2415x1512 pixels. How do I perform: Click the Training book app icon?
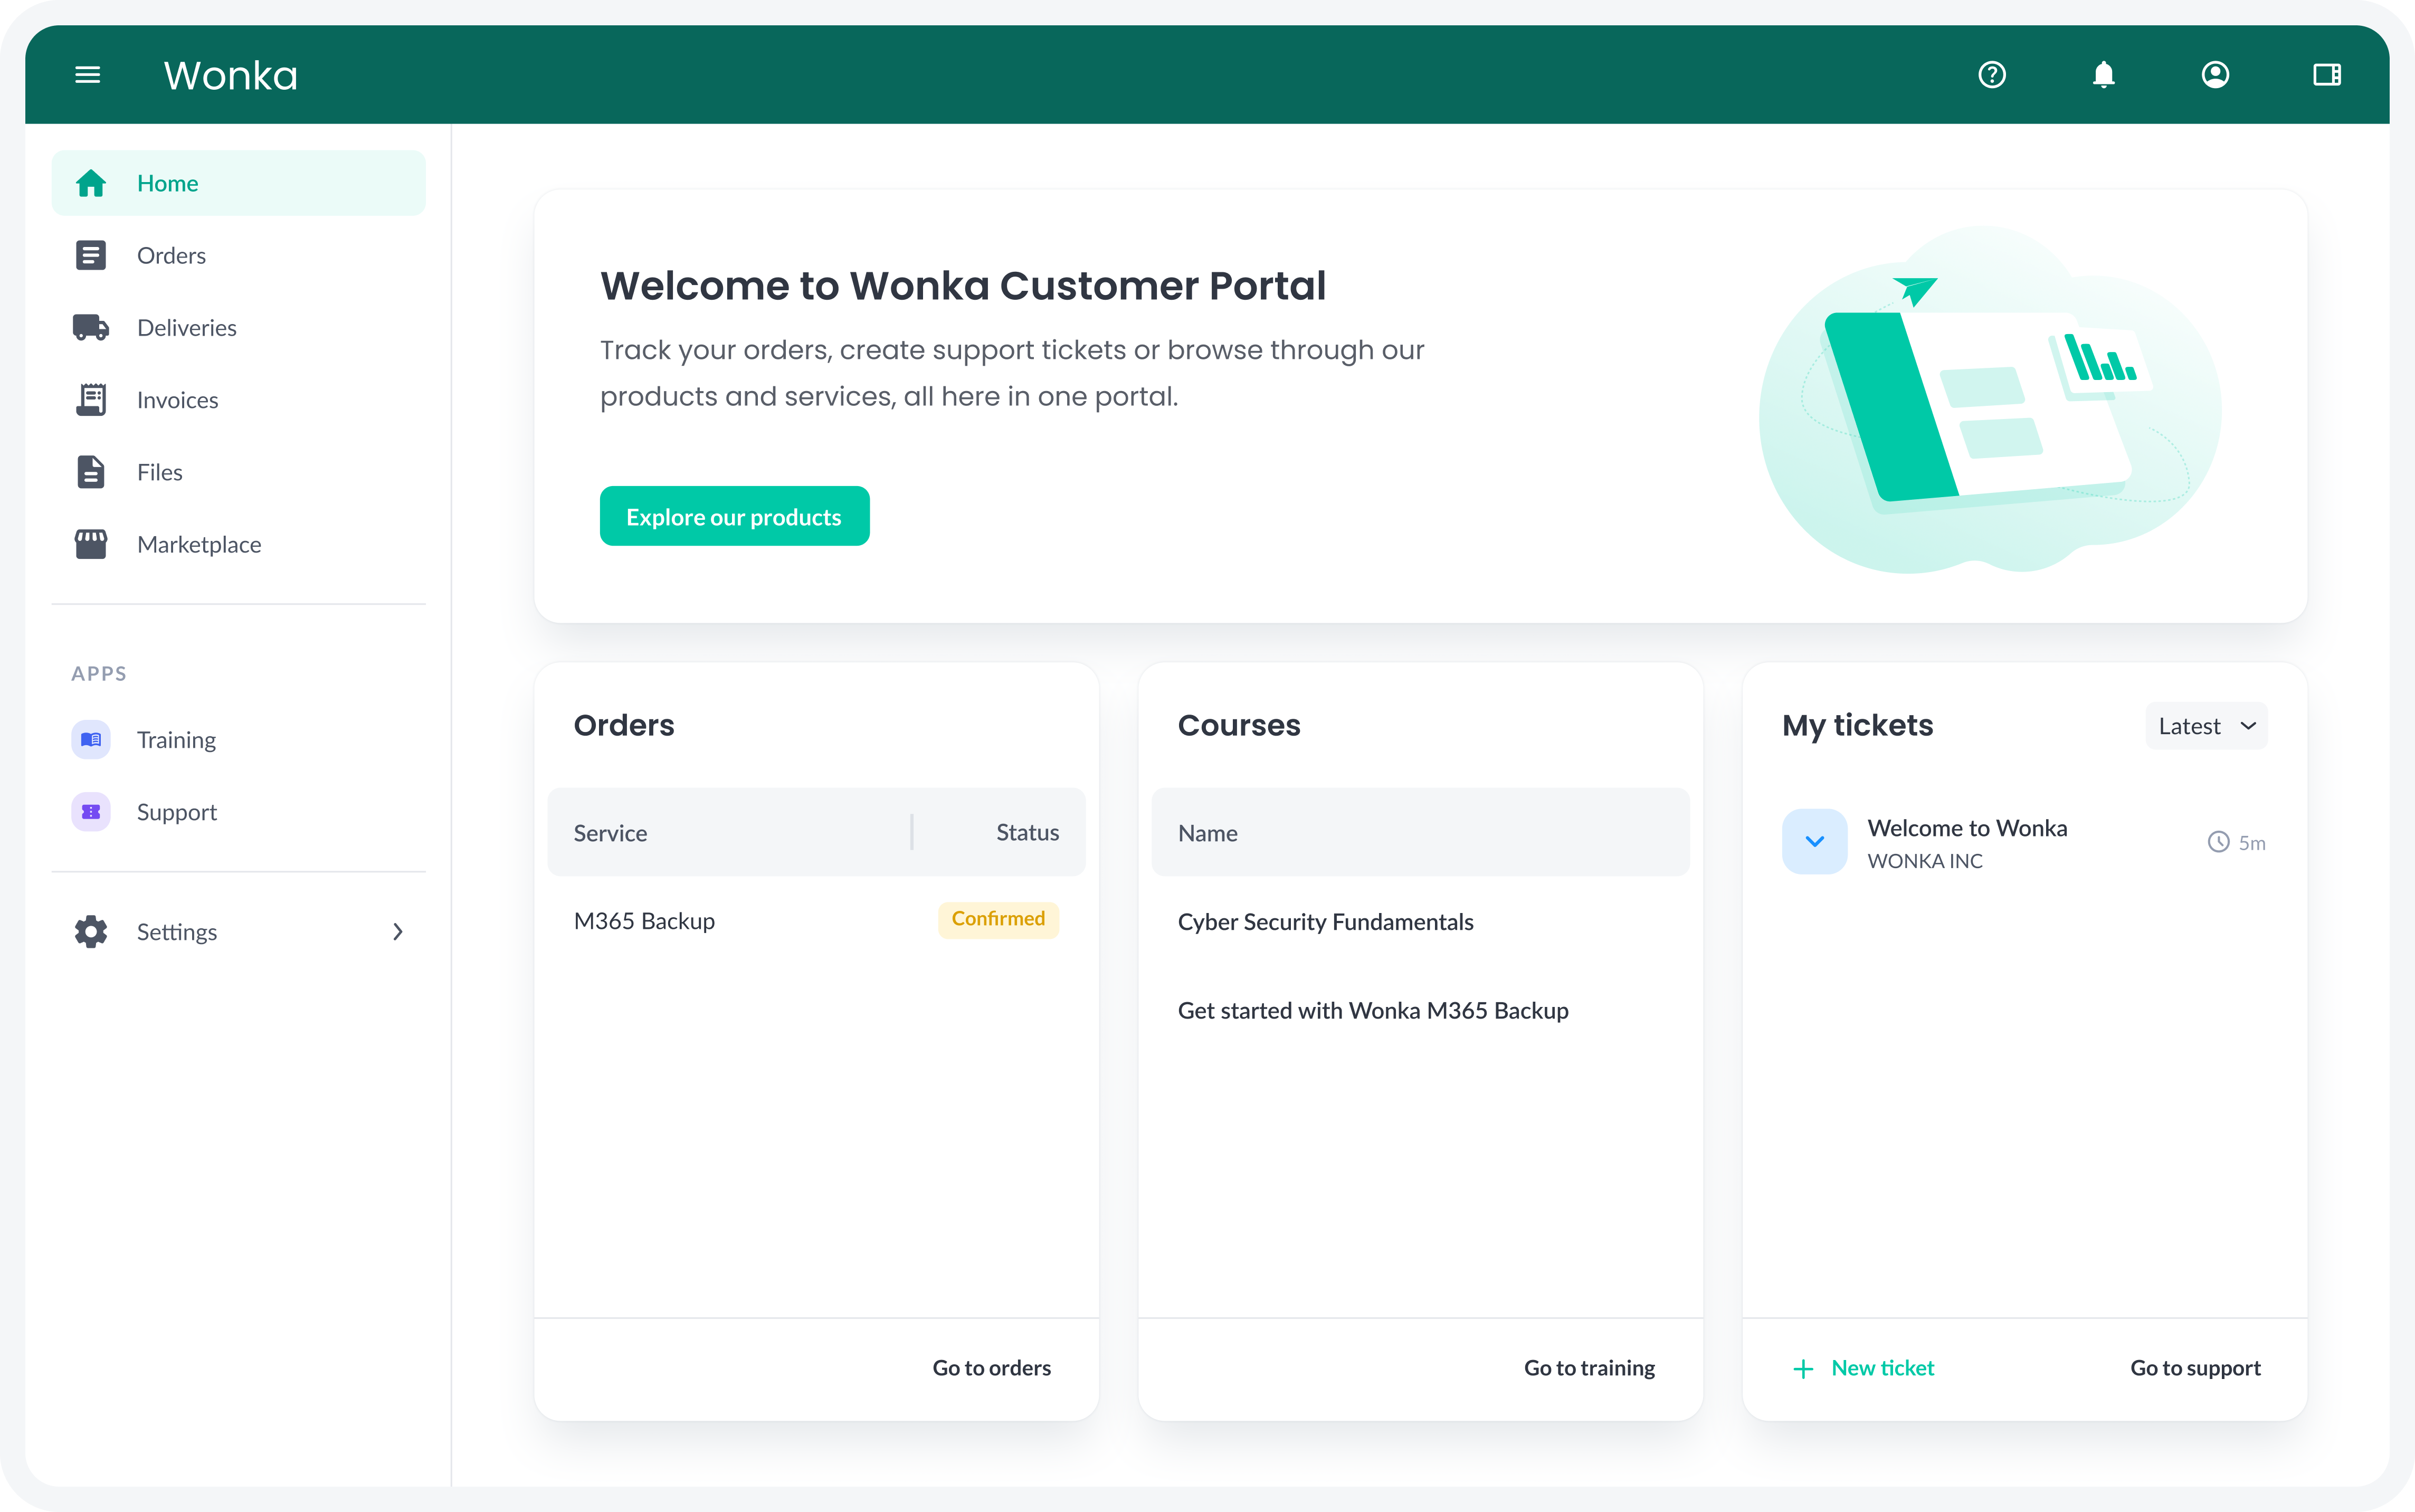[91, 740]
